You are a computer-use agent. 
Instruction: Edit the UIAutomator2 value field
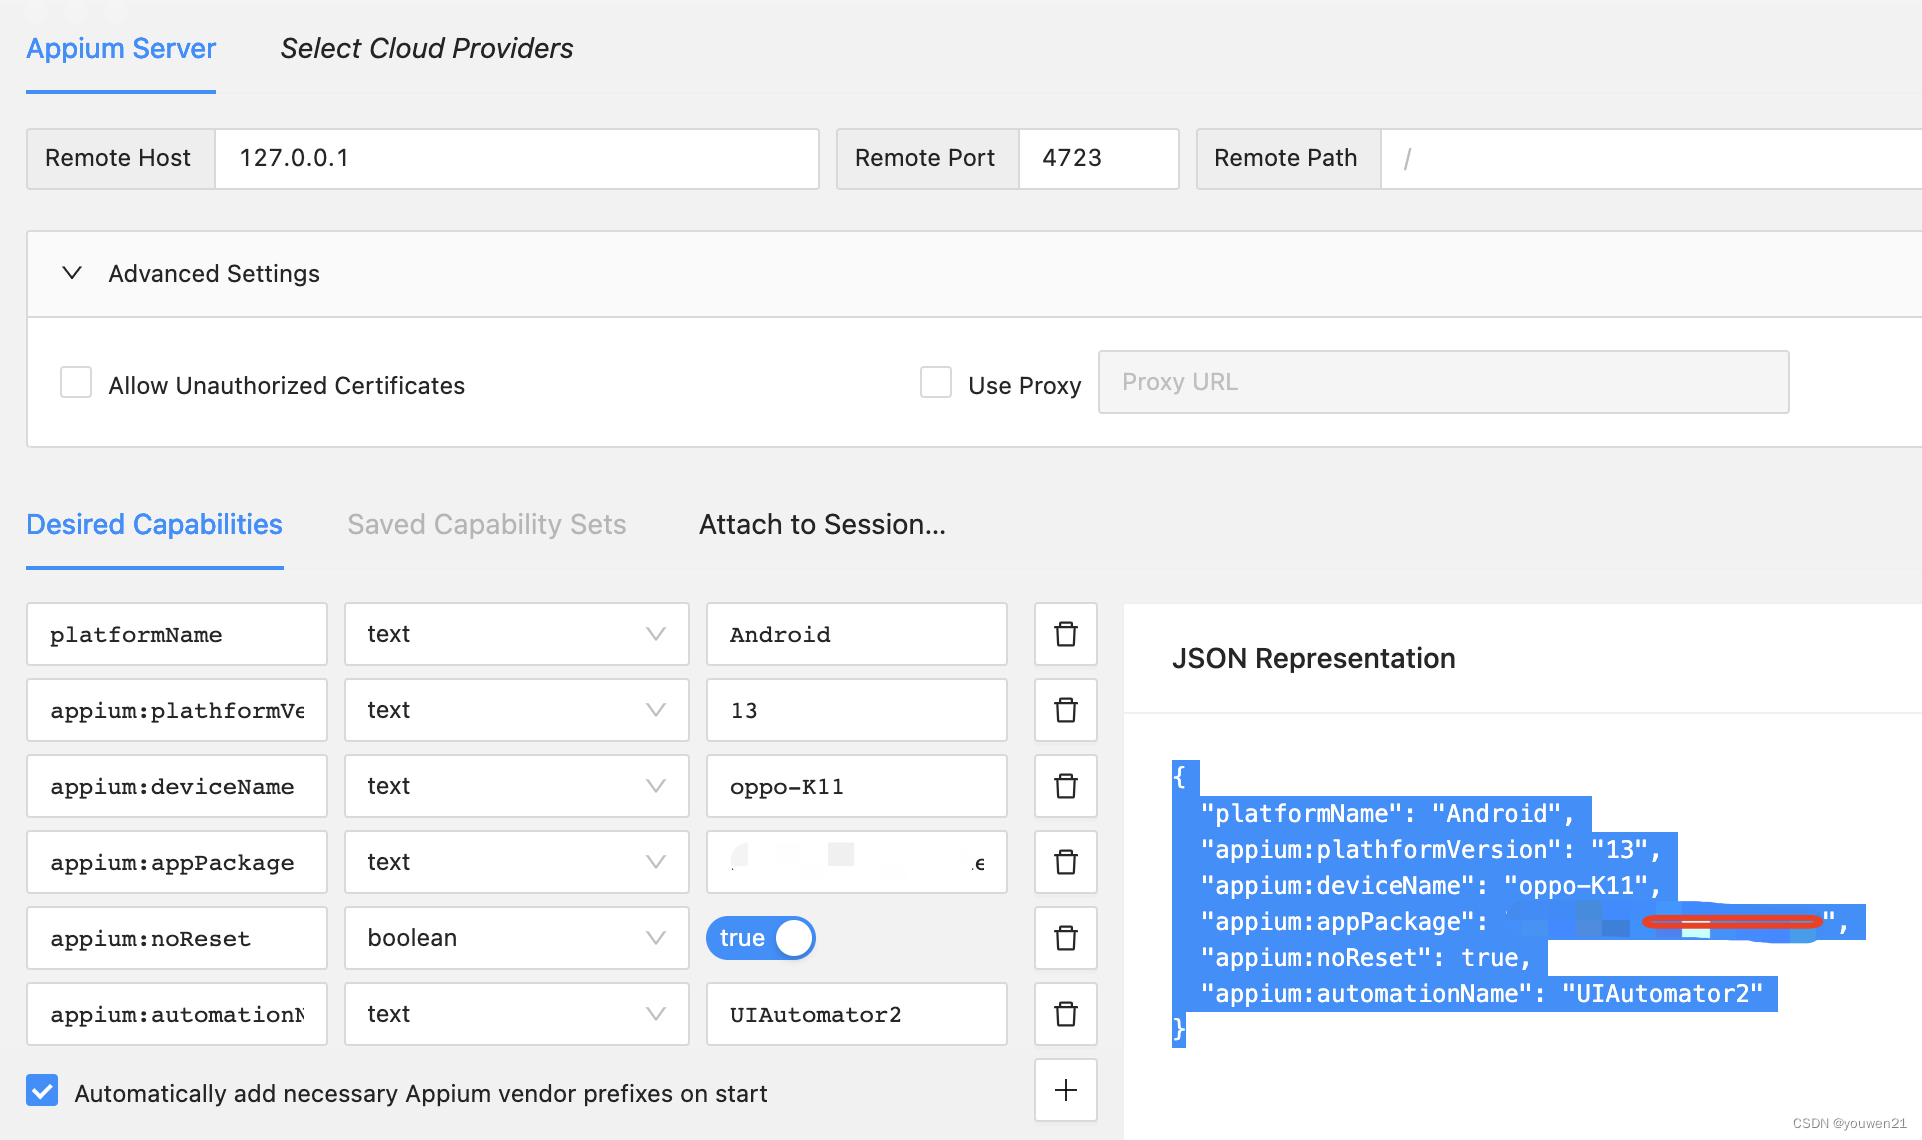(x=857, y=1014)
